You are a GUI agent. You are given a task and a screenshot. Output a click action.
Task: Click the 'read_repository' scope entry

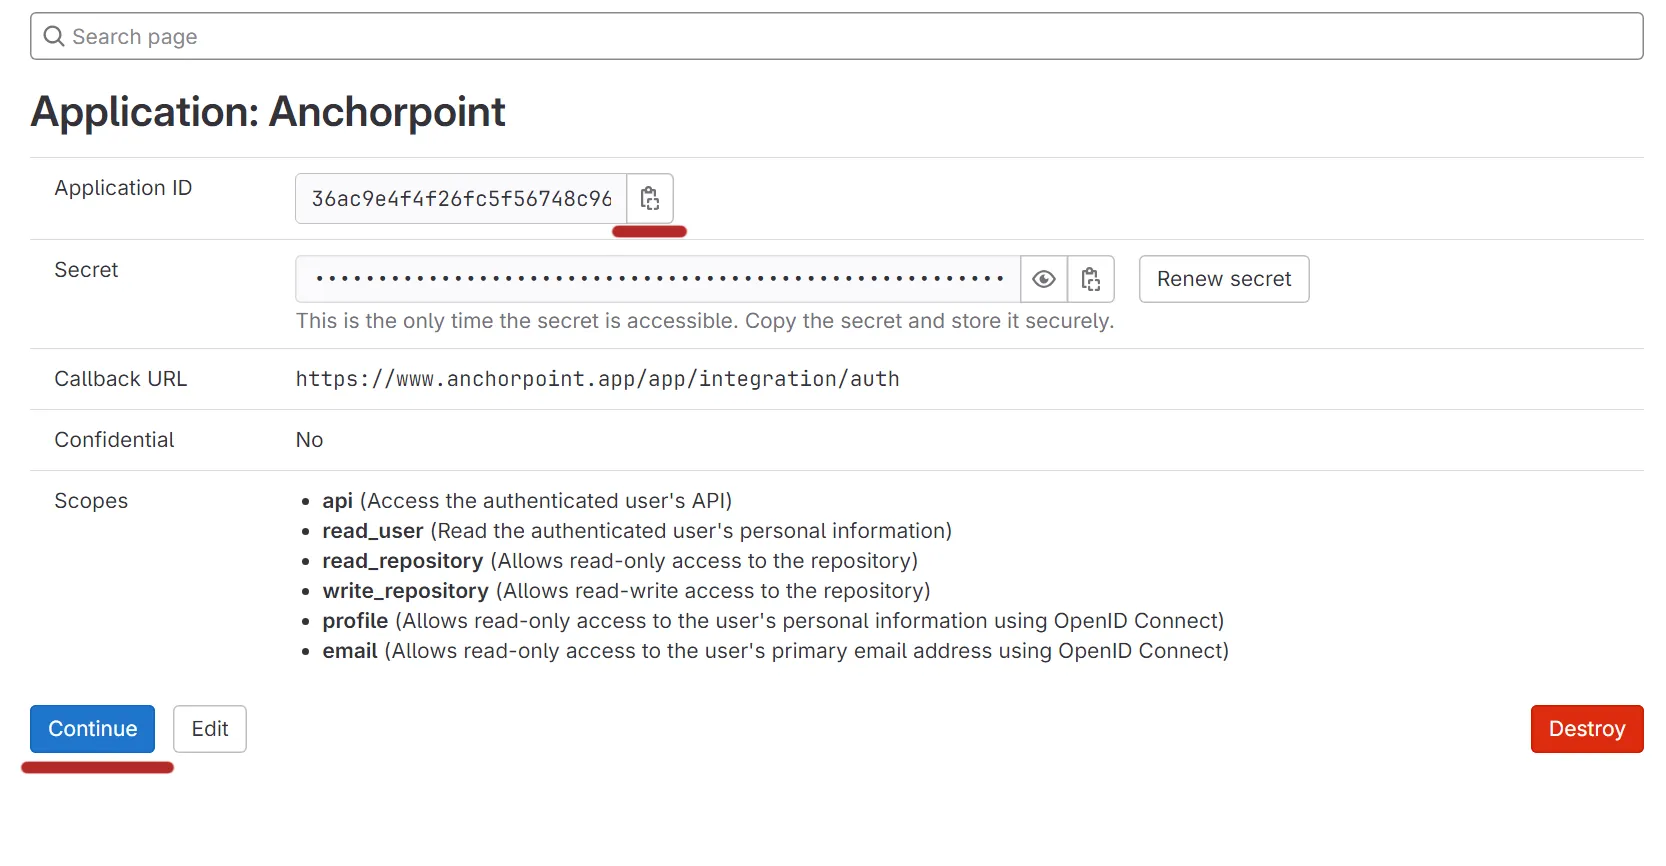620,561
